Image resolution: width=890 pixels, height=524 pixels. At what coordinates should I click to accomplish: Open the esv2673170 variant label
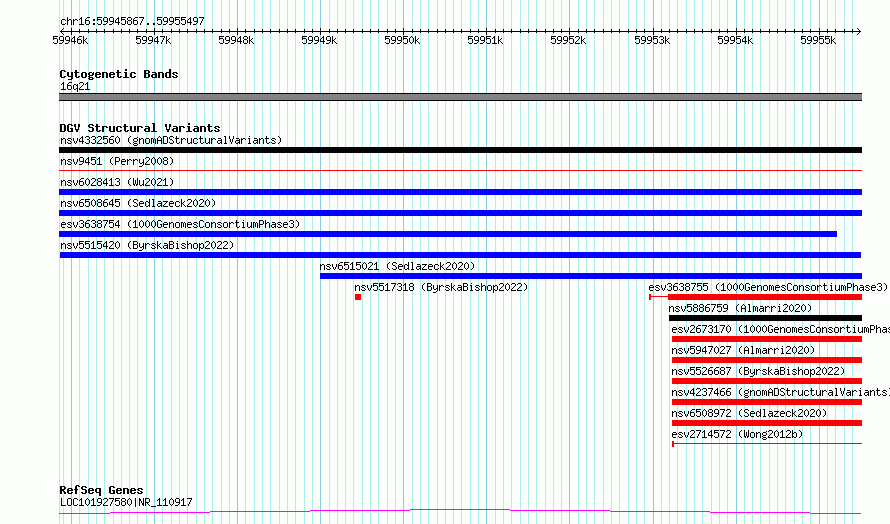tap(780, 329)
